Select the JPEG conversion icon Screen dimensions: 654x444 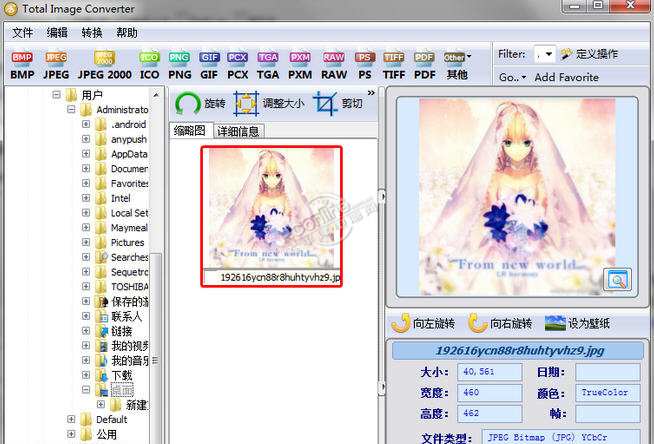click(56, 65)
